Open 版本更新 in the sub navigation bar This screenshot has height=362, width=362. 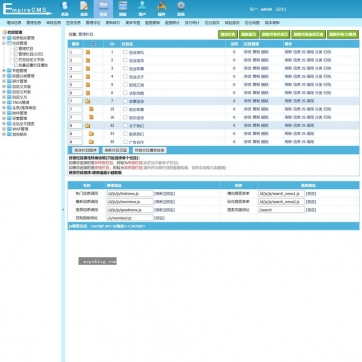[x=272, y=23]
